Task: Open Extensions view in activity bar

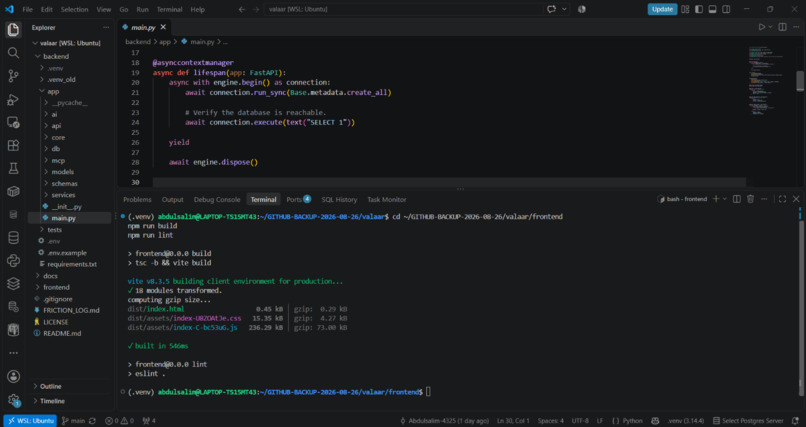Action: (13, 145)
